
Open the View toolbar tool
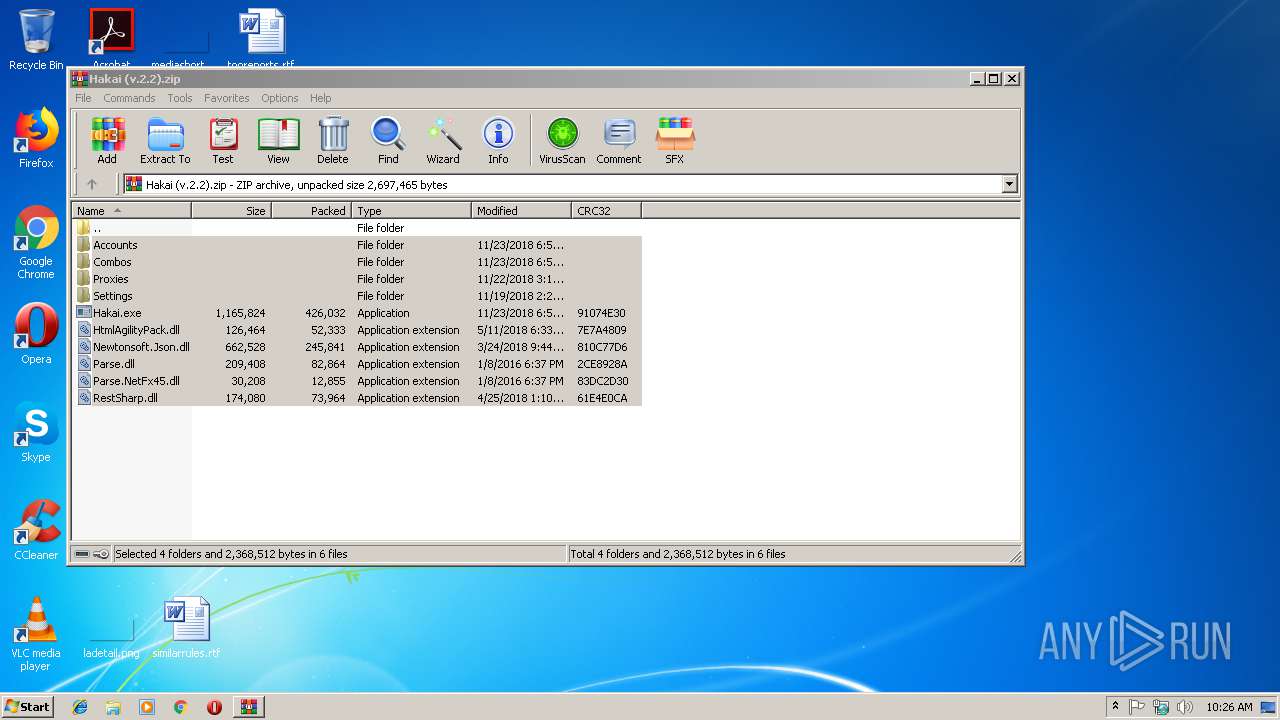pyautogui.click(x=278, y=140)
